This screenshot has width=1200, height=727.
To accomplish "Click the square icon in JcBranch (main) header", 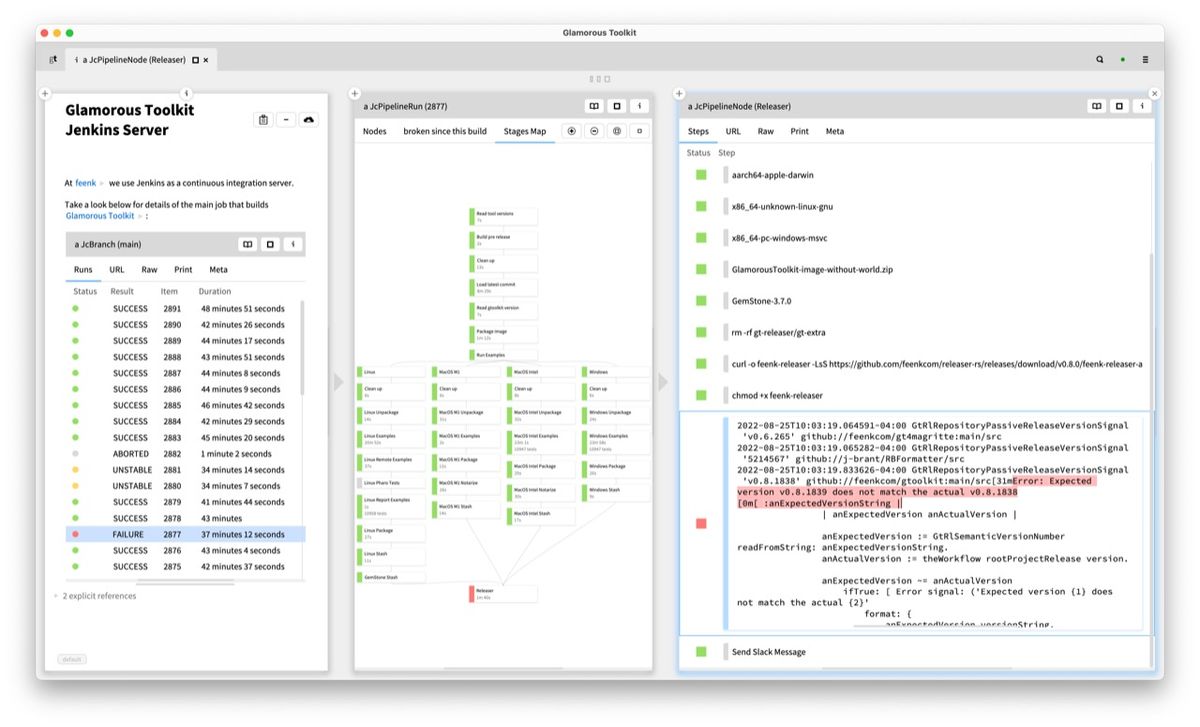I will (270, 244).
